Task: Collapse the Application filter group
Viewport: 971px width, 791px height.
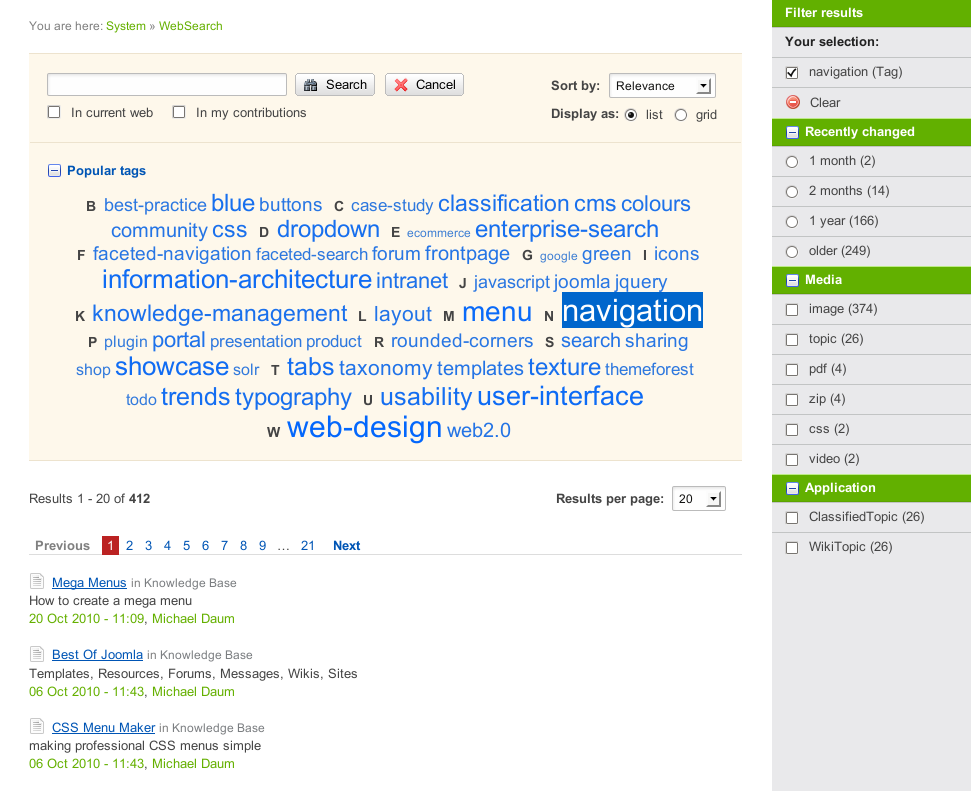Action: (792, 488)
